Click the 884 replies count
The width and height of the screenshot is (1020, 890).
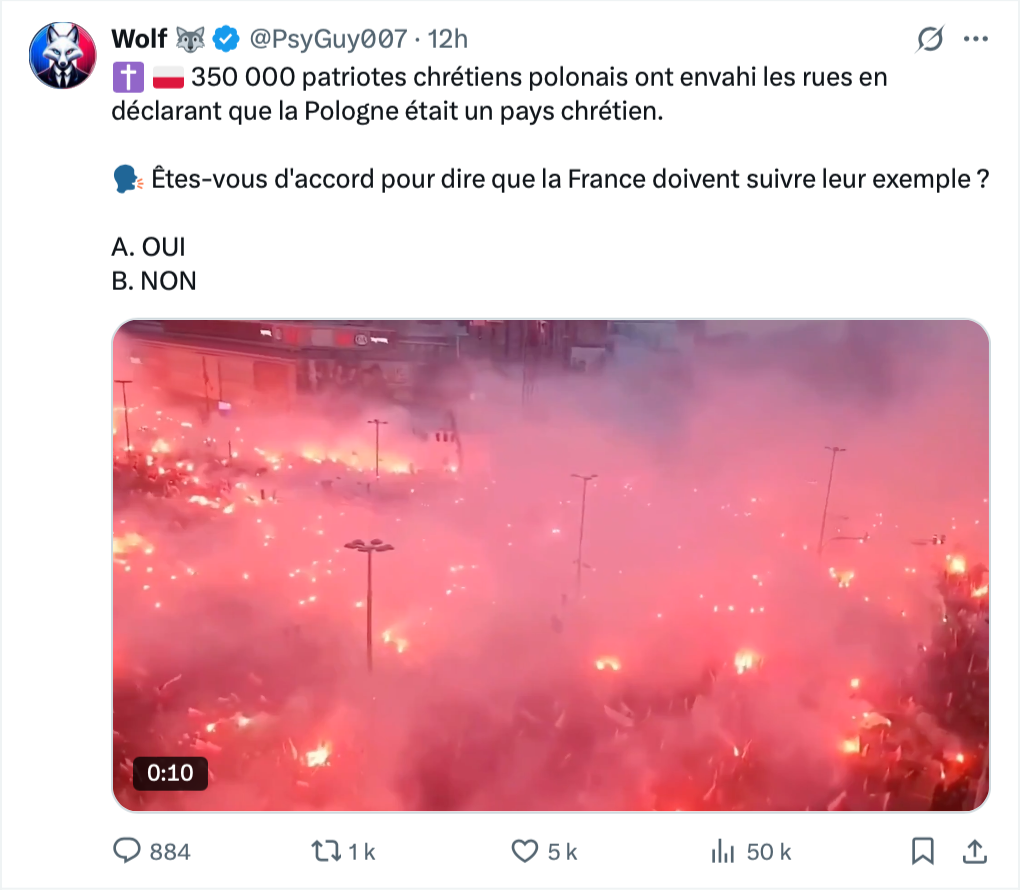170,852
